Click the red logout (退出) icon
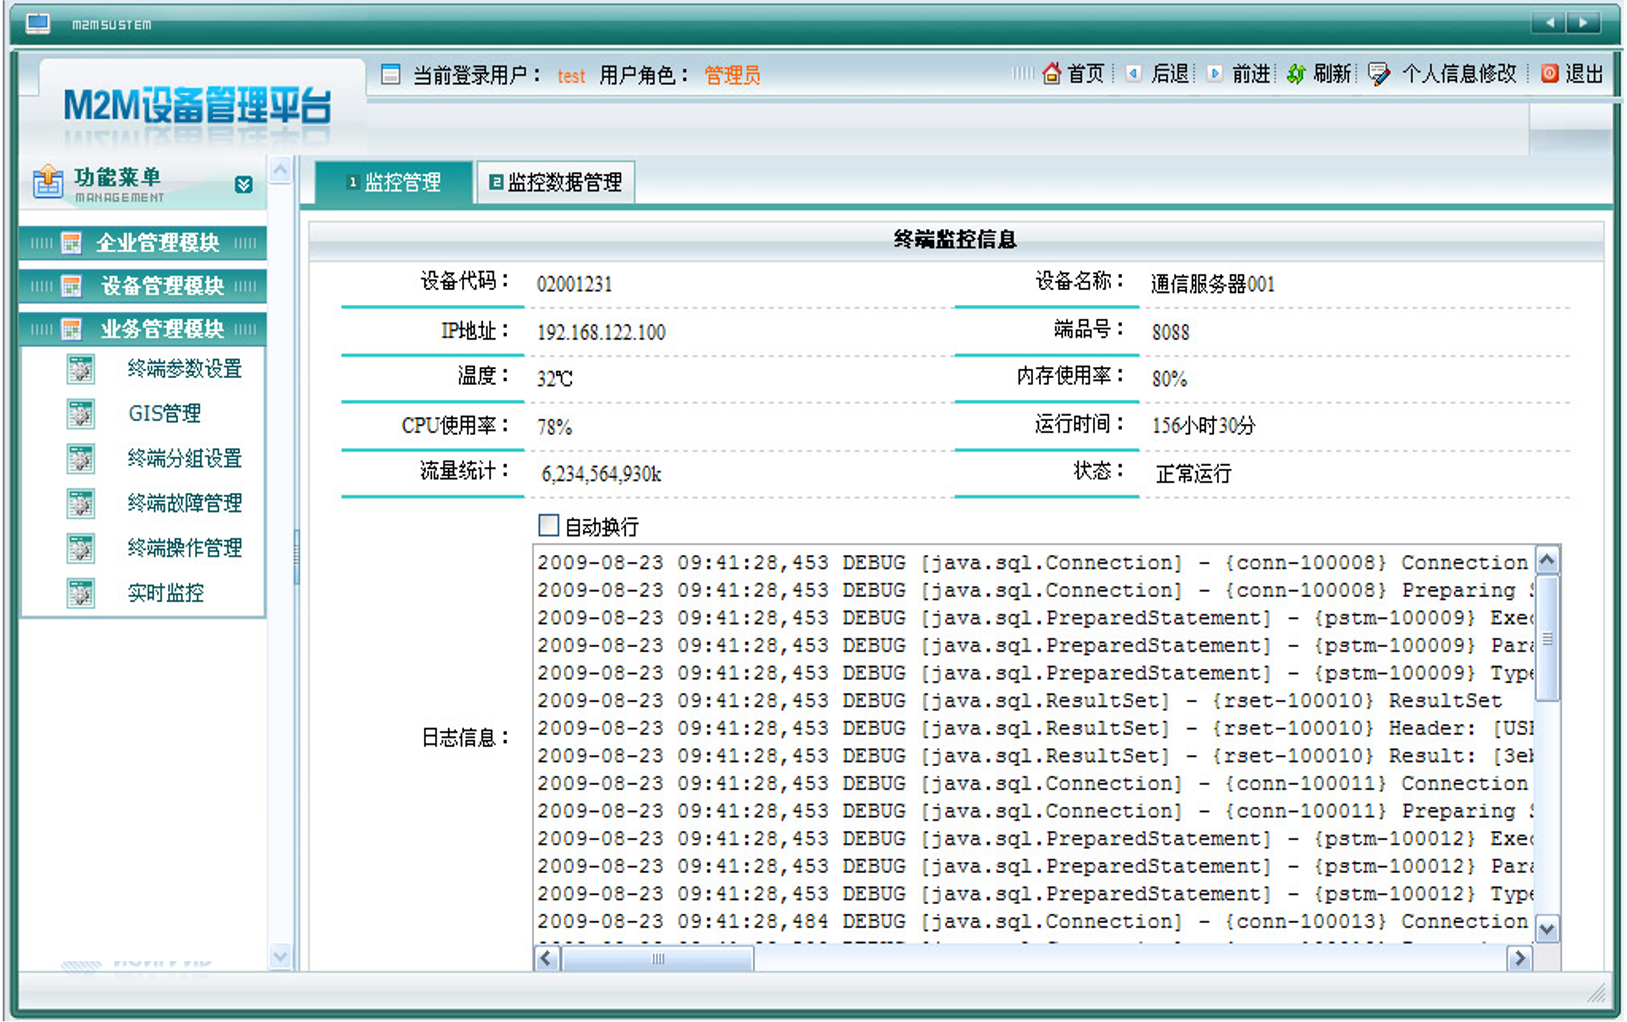The height and width of the screenshot is (1022, 1627). [1549, 74]
